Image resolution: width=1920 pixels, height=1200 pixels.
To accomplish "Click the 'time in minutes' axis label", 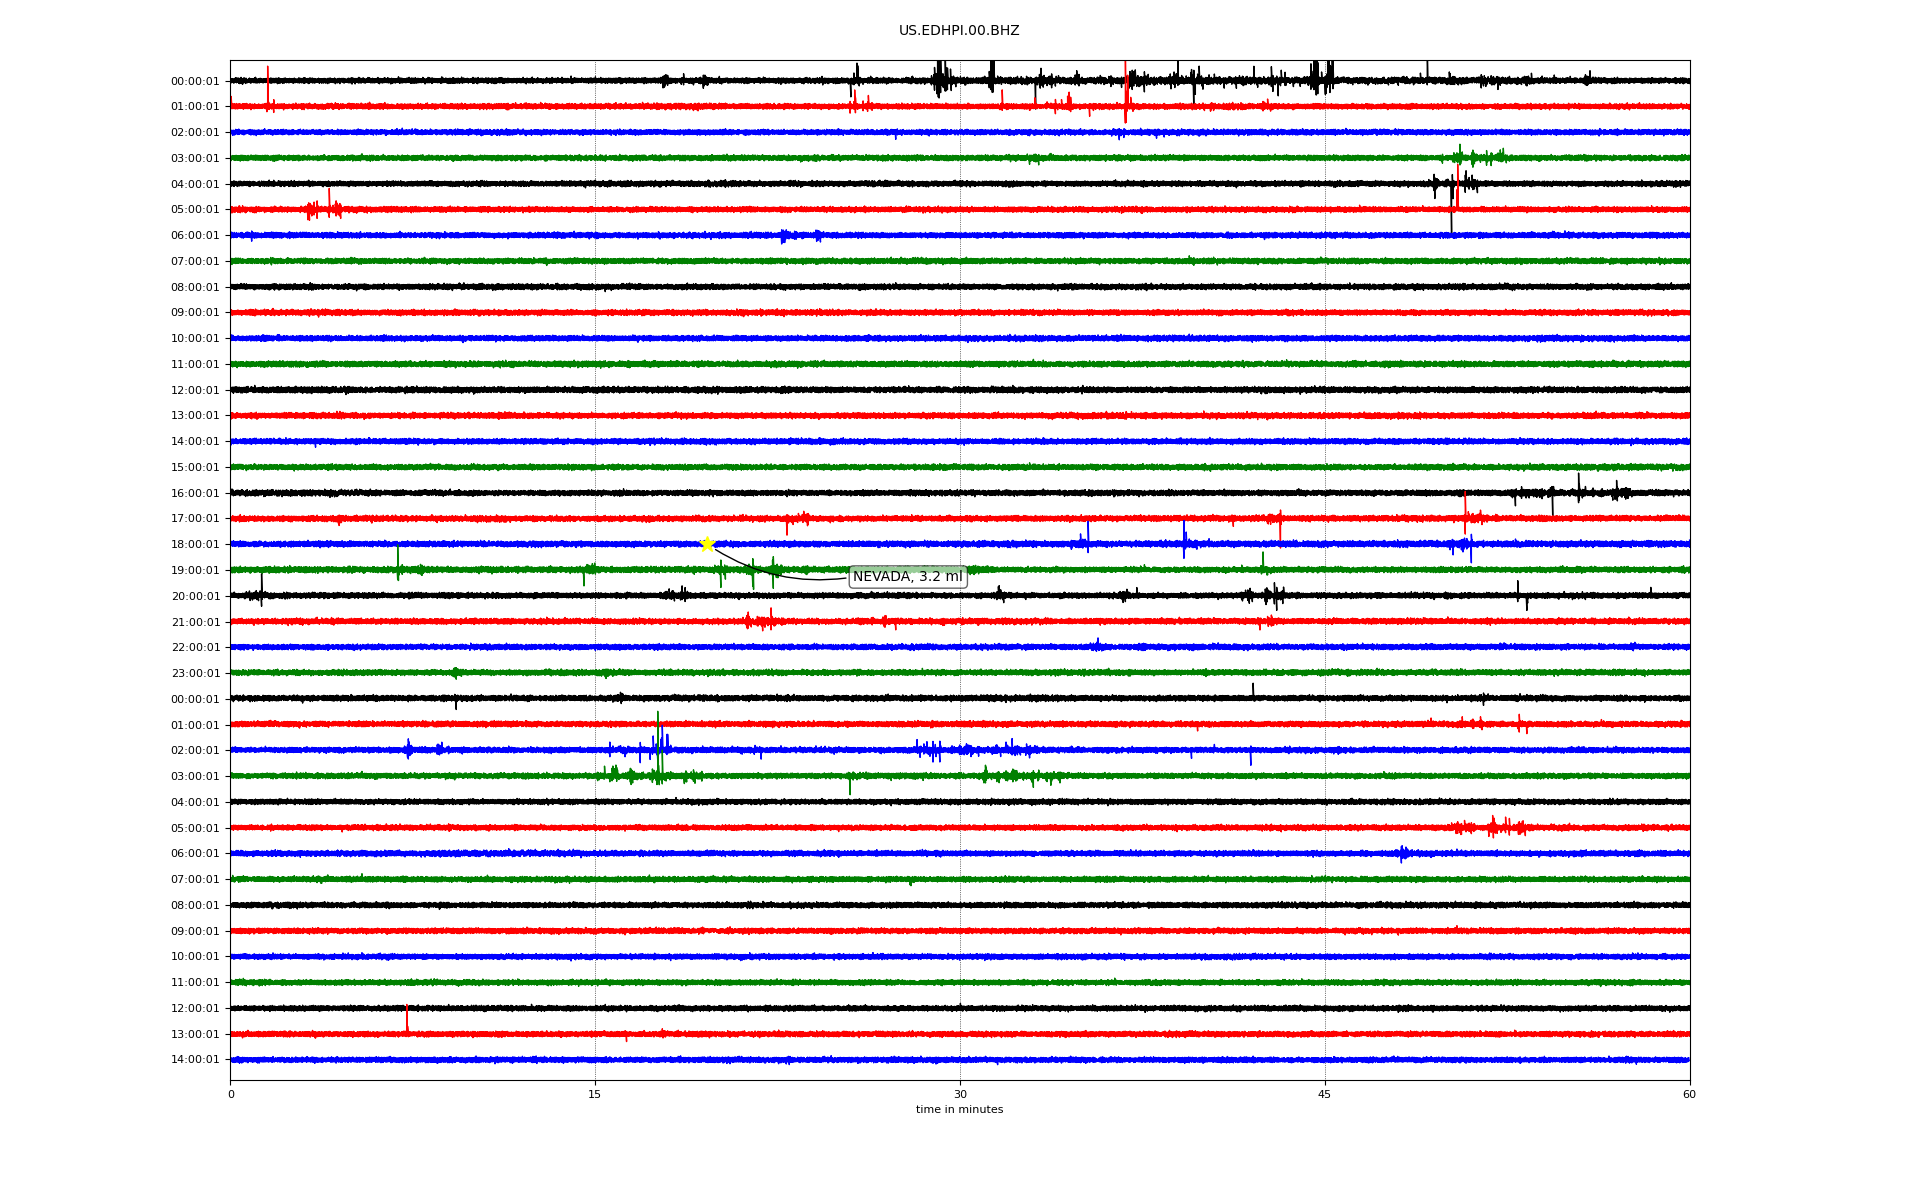I will click(959, 1109).
